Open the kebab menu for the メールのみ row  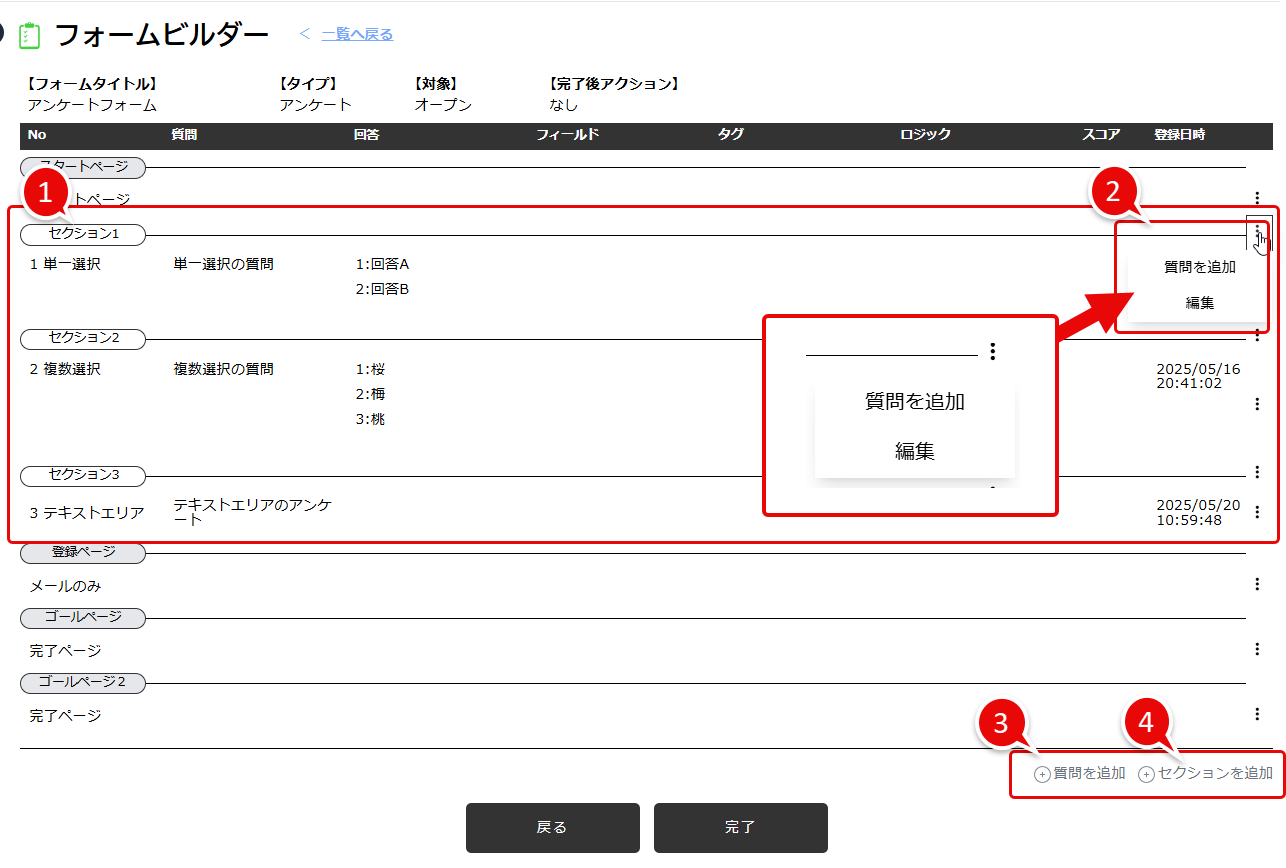[x=1257, y=585]
